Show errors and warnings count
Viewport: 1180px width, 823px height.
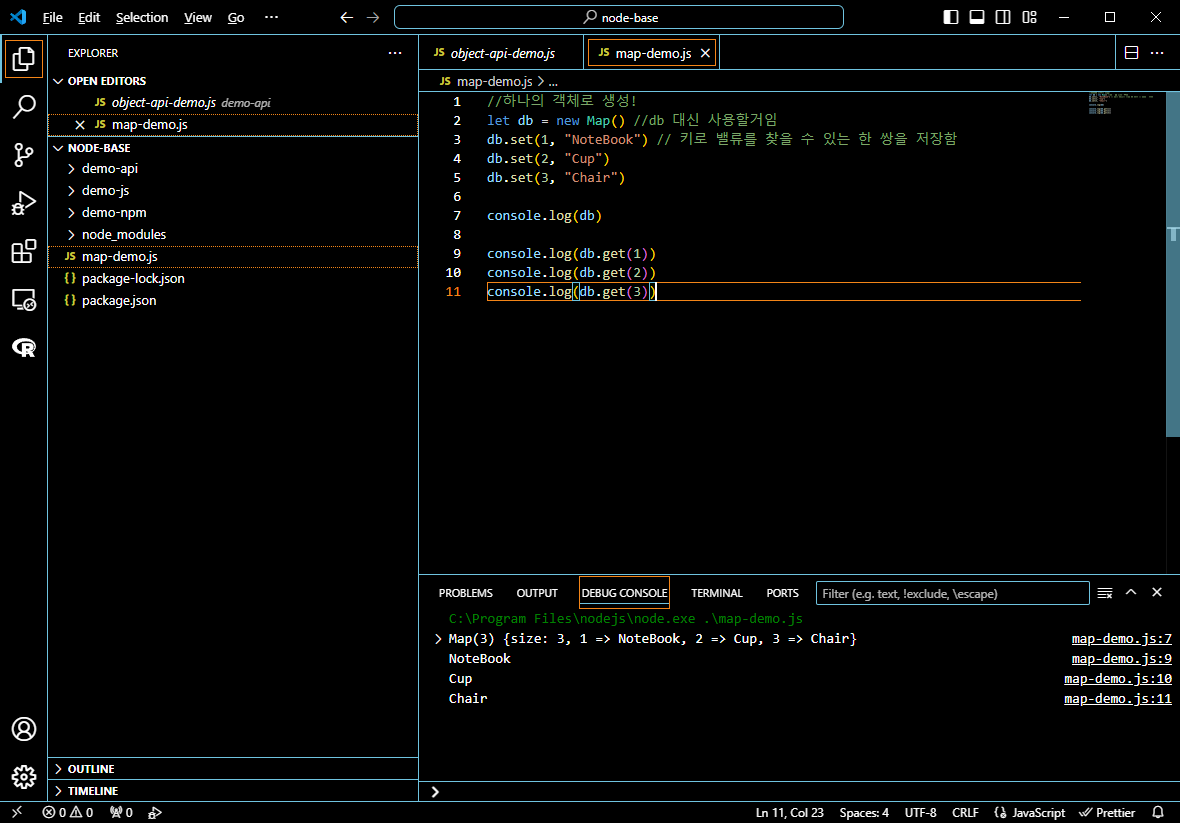(68, 812)
